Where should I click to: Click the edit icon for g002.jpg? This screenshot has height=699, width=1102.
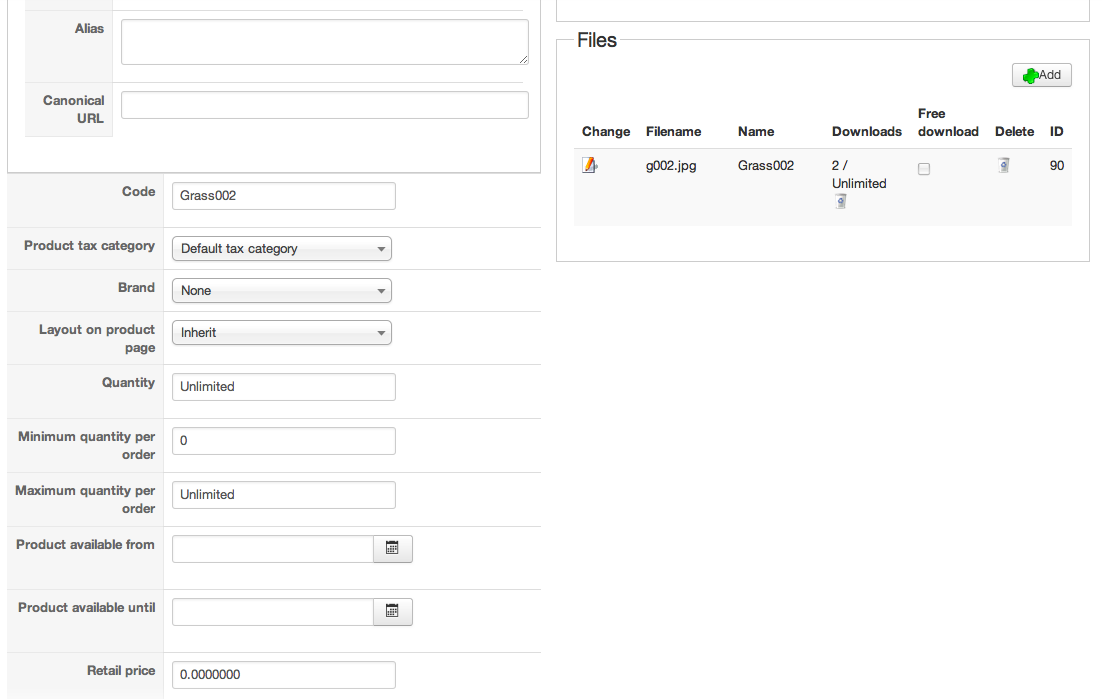coord(590,166)
